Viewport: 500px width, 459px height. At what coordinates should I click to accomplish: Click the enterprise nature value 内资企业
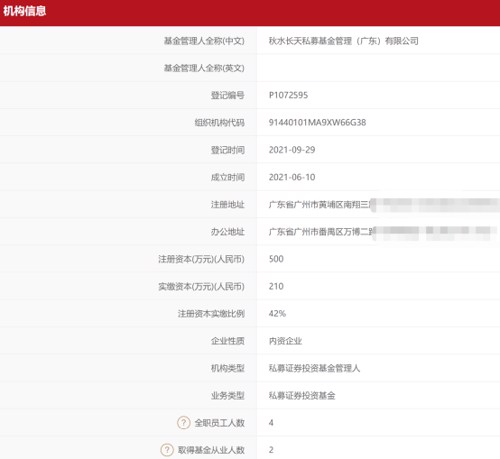285,341
